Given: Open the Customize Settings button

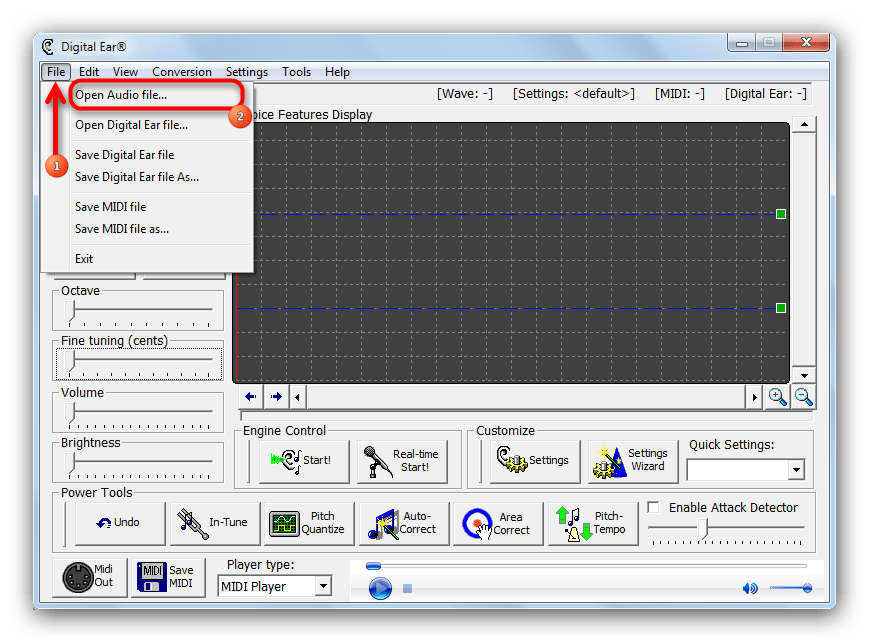Looking at the screenshot, I should click(533, 461).
